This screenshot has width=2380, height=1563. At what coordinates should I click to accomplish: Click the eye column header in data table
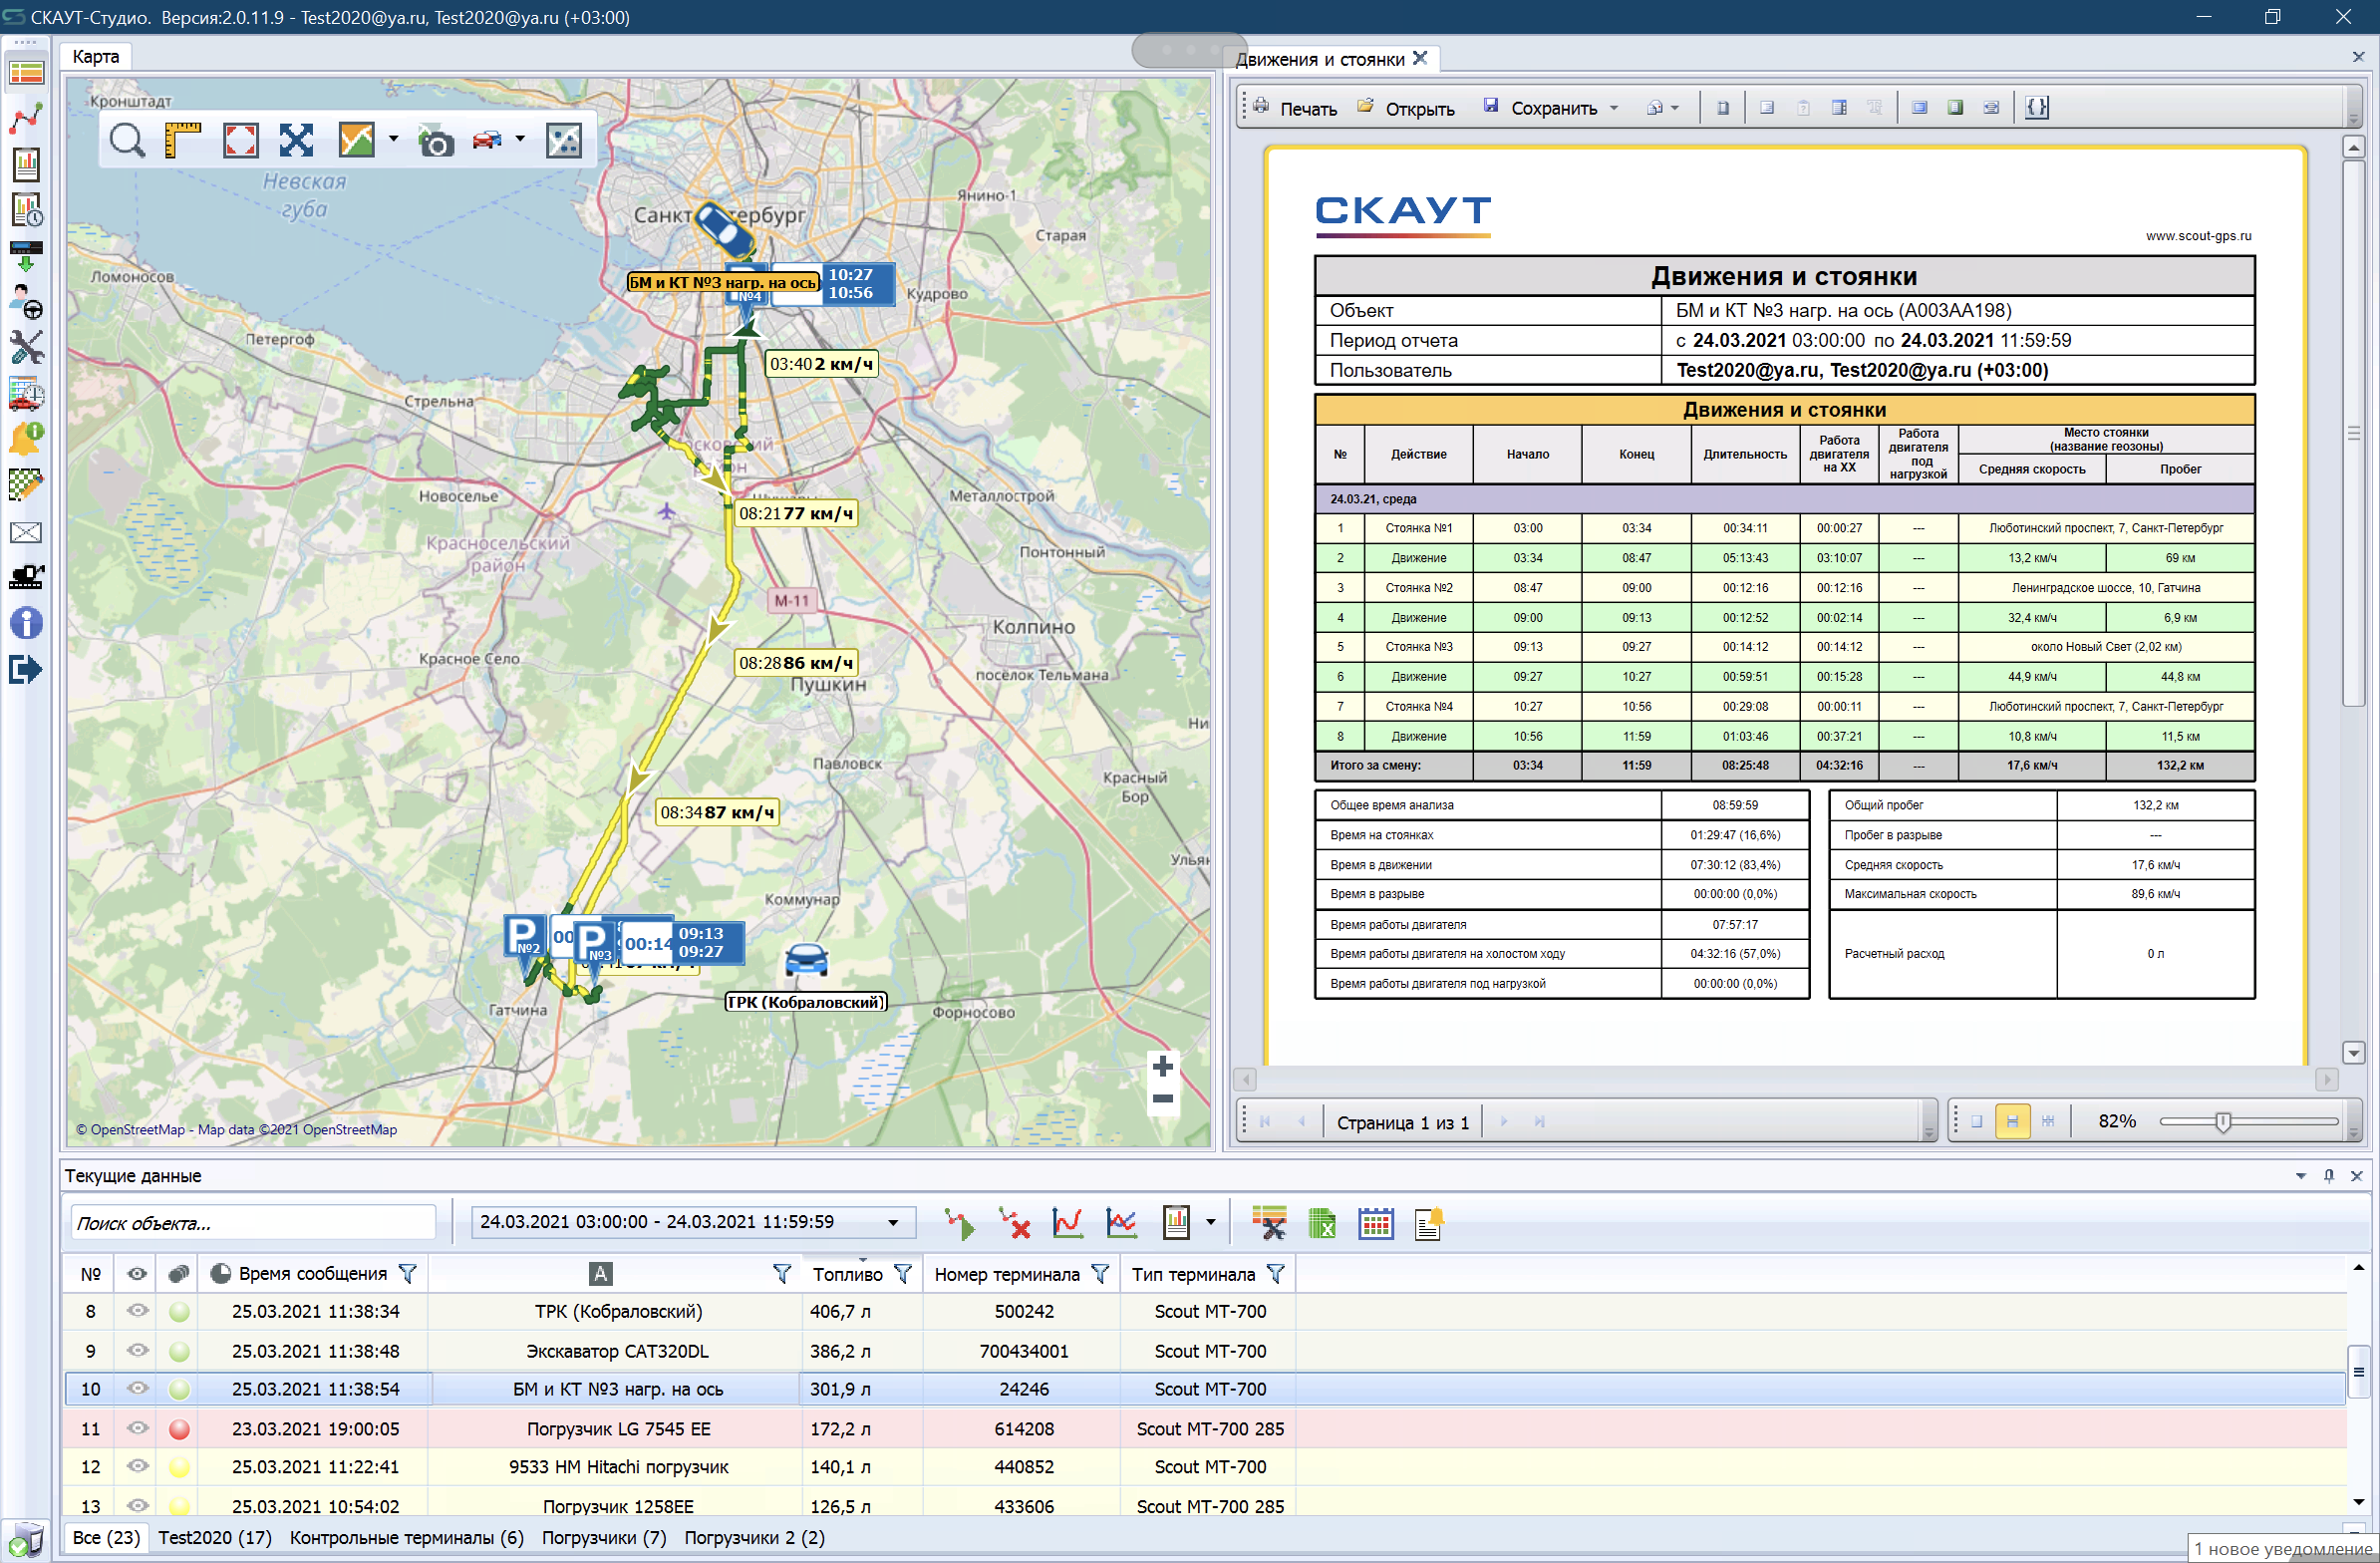click(x=137, y=1274)
